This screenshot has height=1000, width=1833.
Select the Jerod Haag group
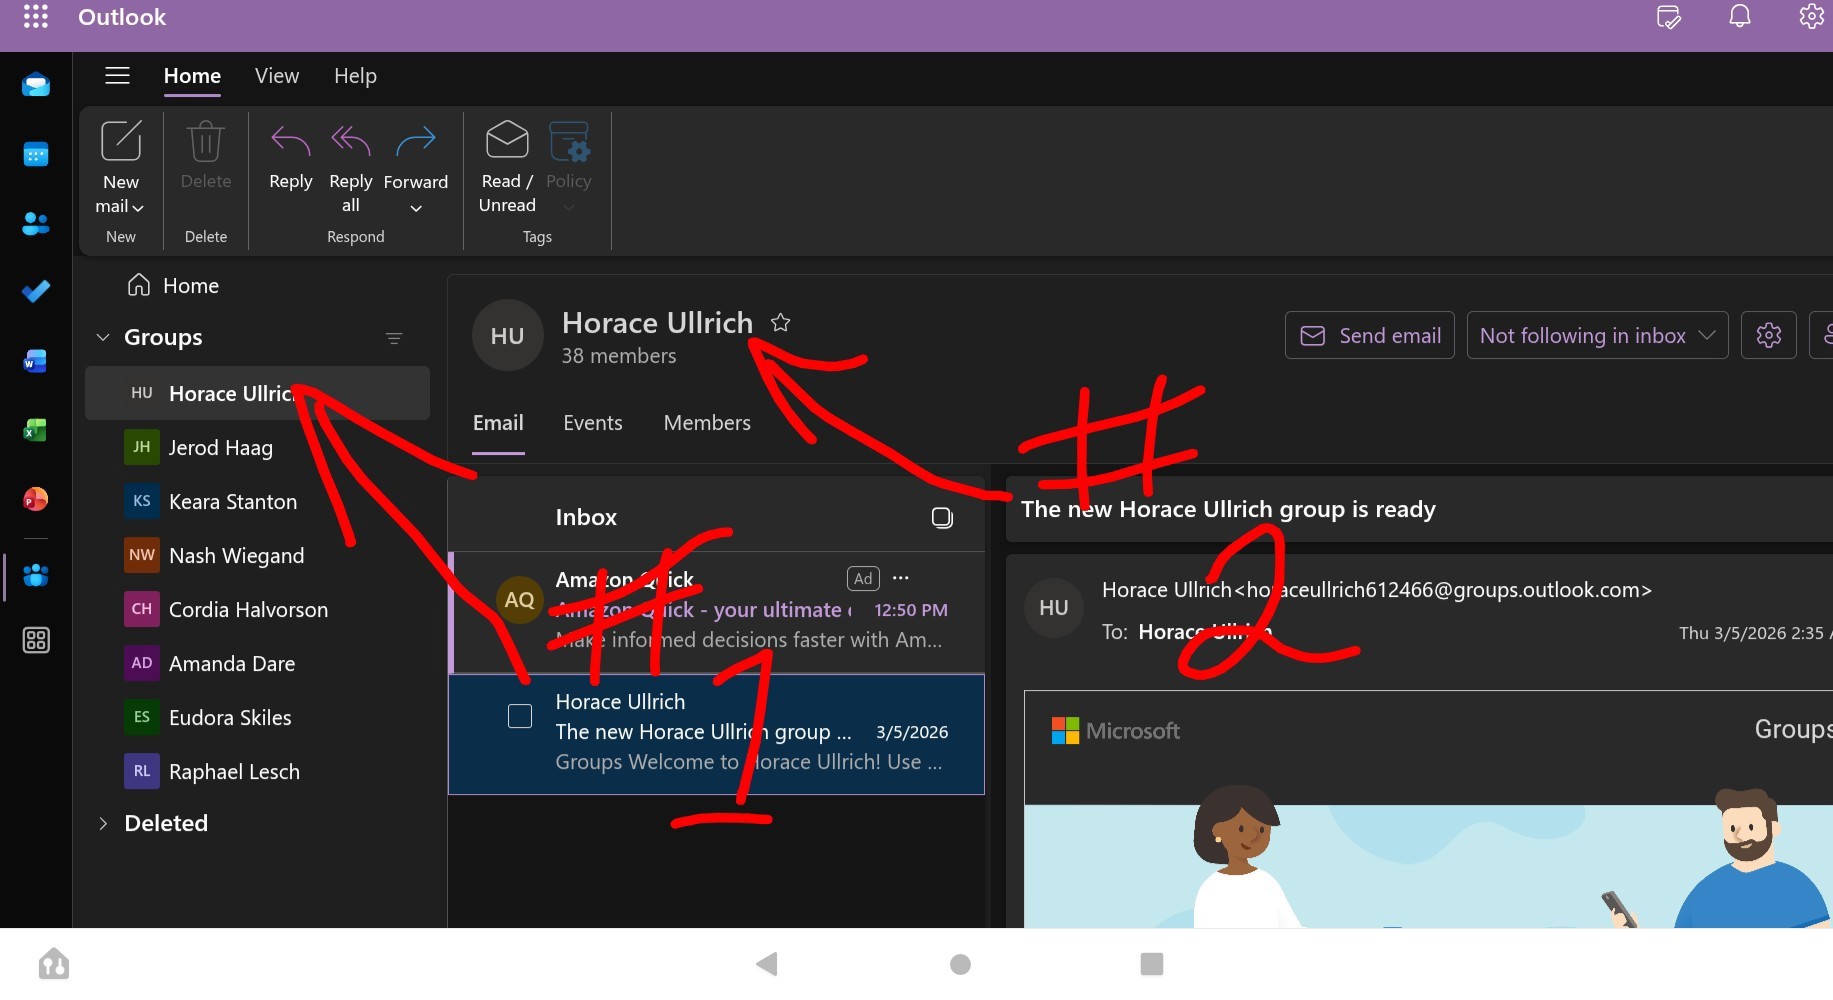click(x=257, y=447)
